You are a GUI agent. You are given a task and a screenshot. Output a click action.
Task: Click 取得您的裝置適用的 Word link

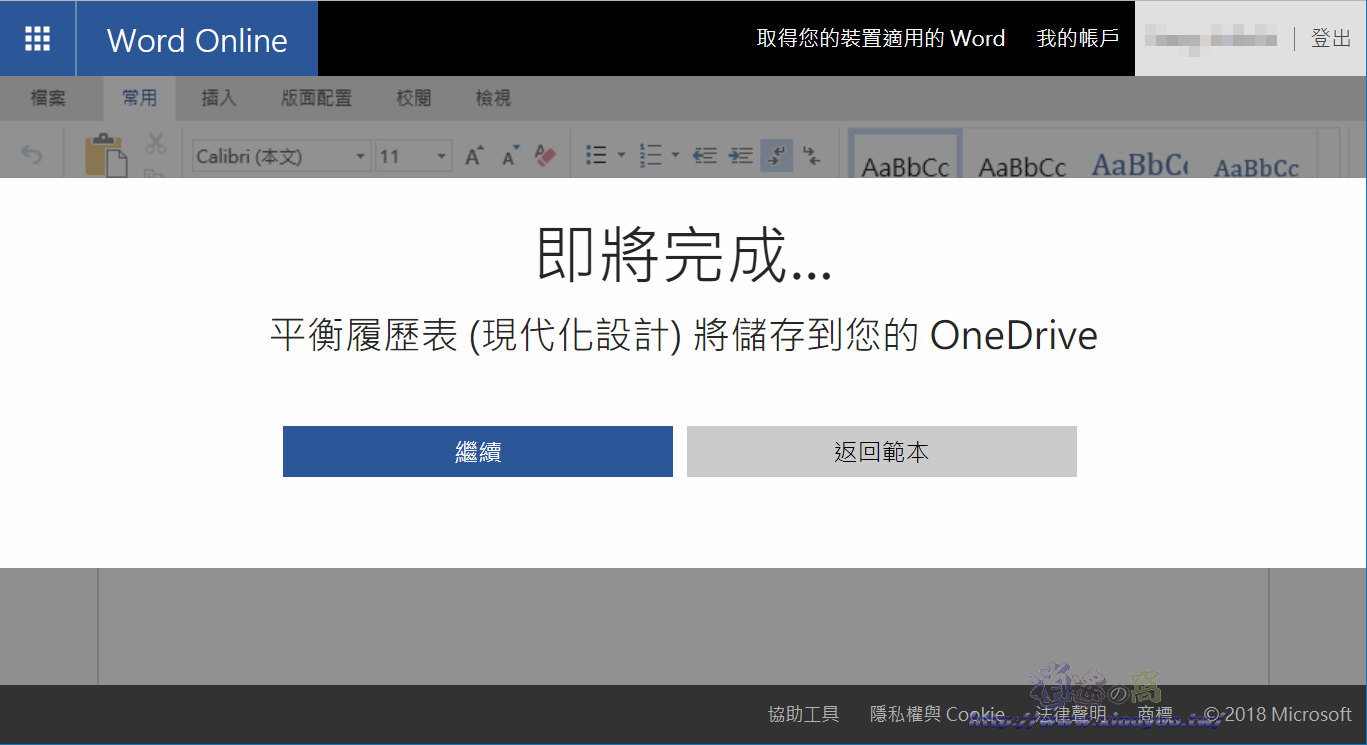coord(881,39)
